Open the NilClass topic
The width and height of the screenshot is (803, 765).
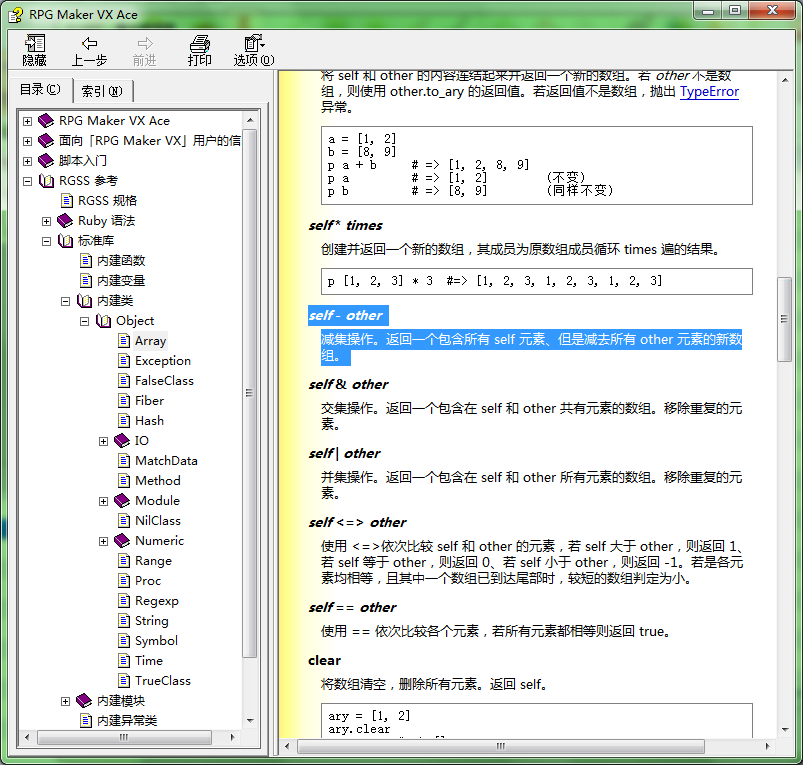tap(158, 520)
